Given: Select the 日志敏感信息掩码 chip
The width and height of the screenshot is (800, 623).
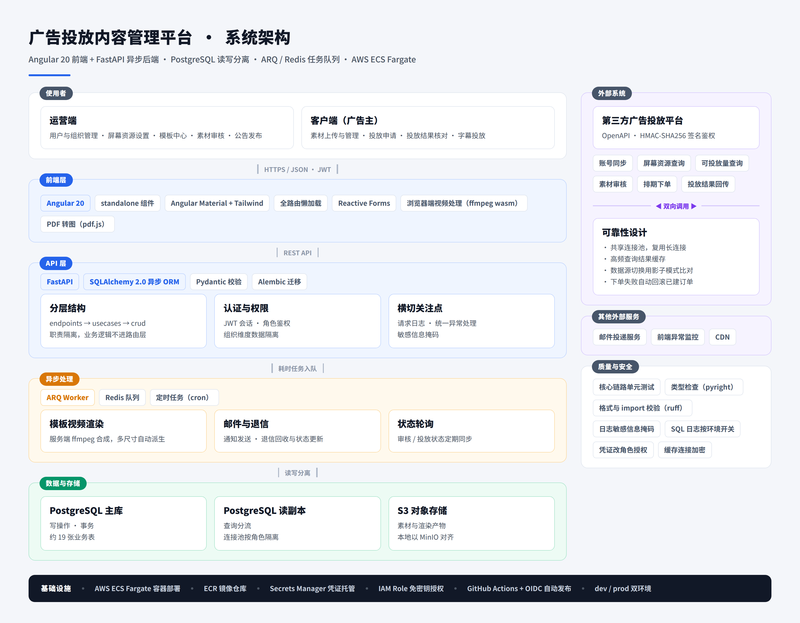Looking at the screenshot, I should tap(627, 429).
